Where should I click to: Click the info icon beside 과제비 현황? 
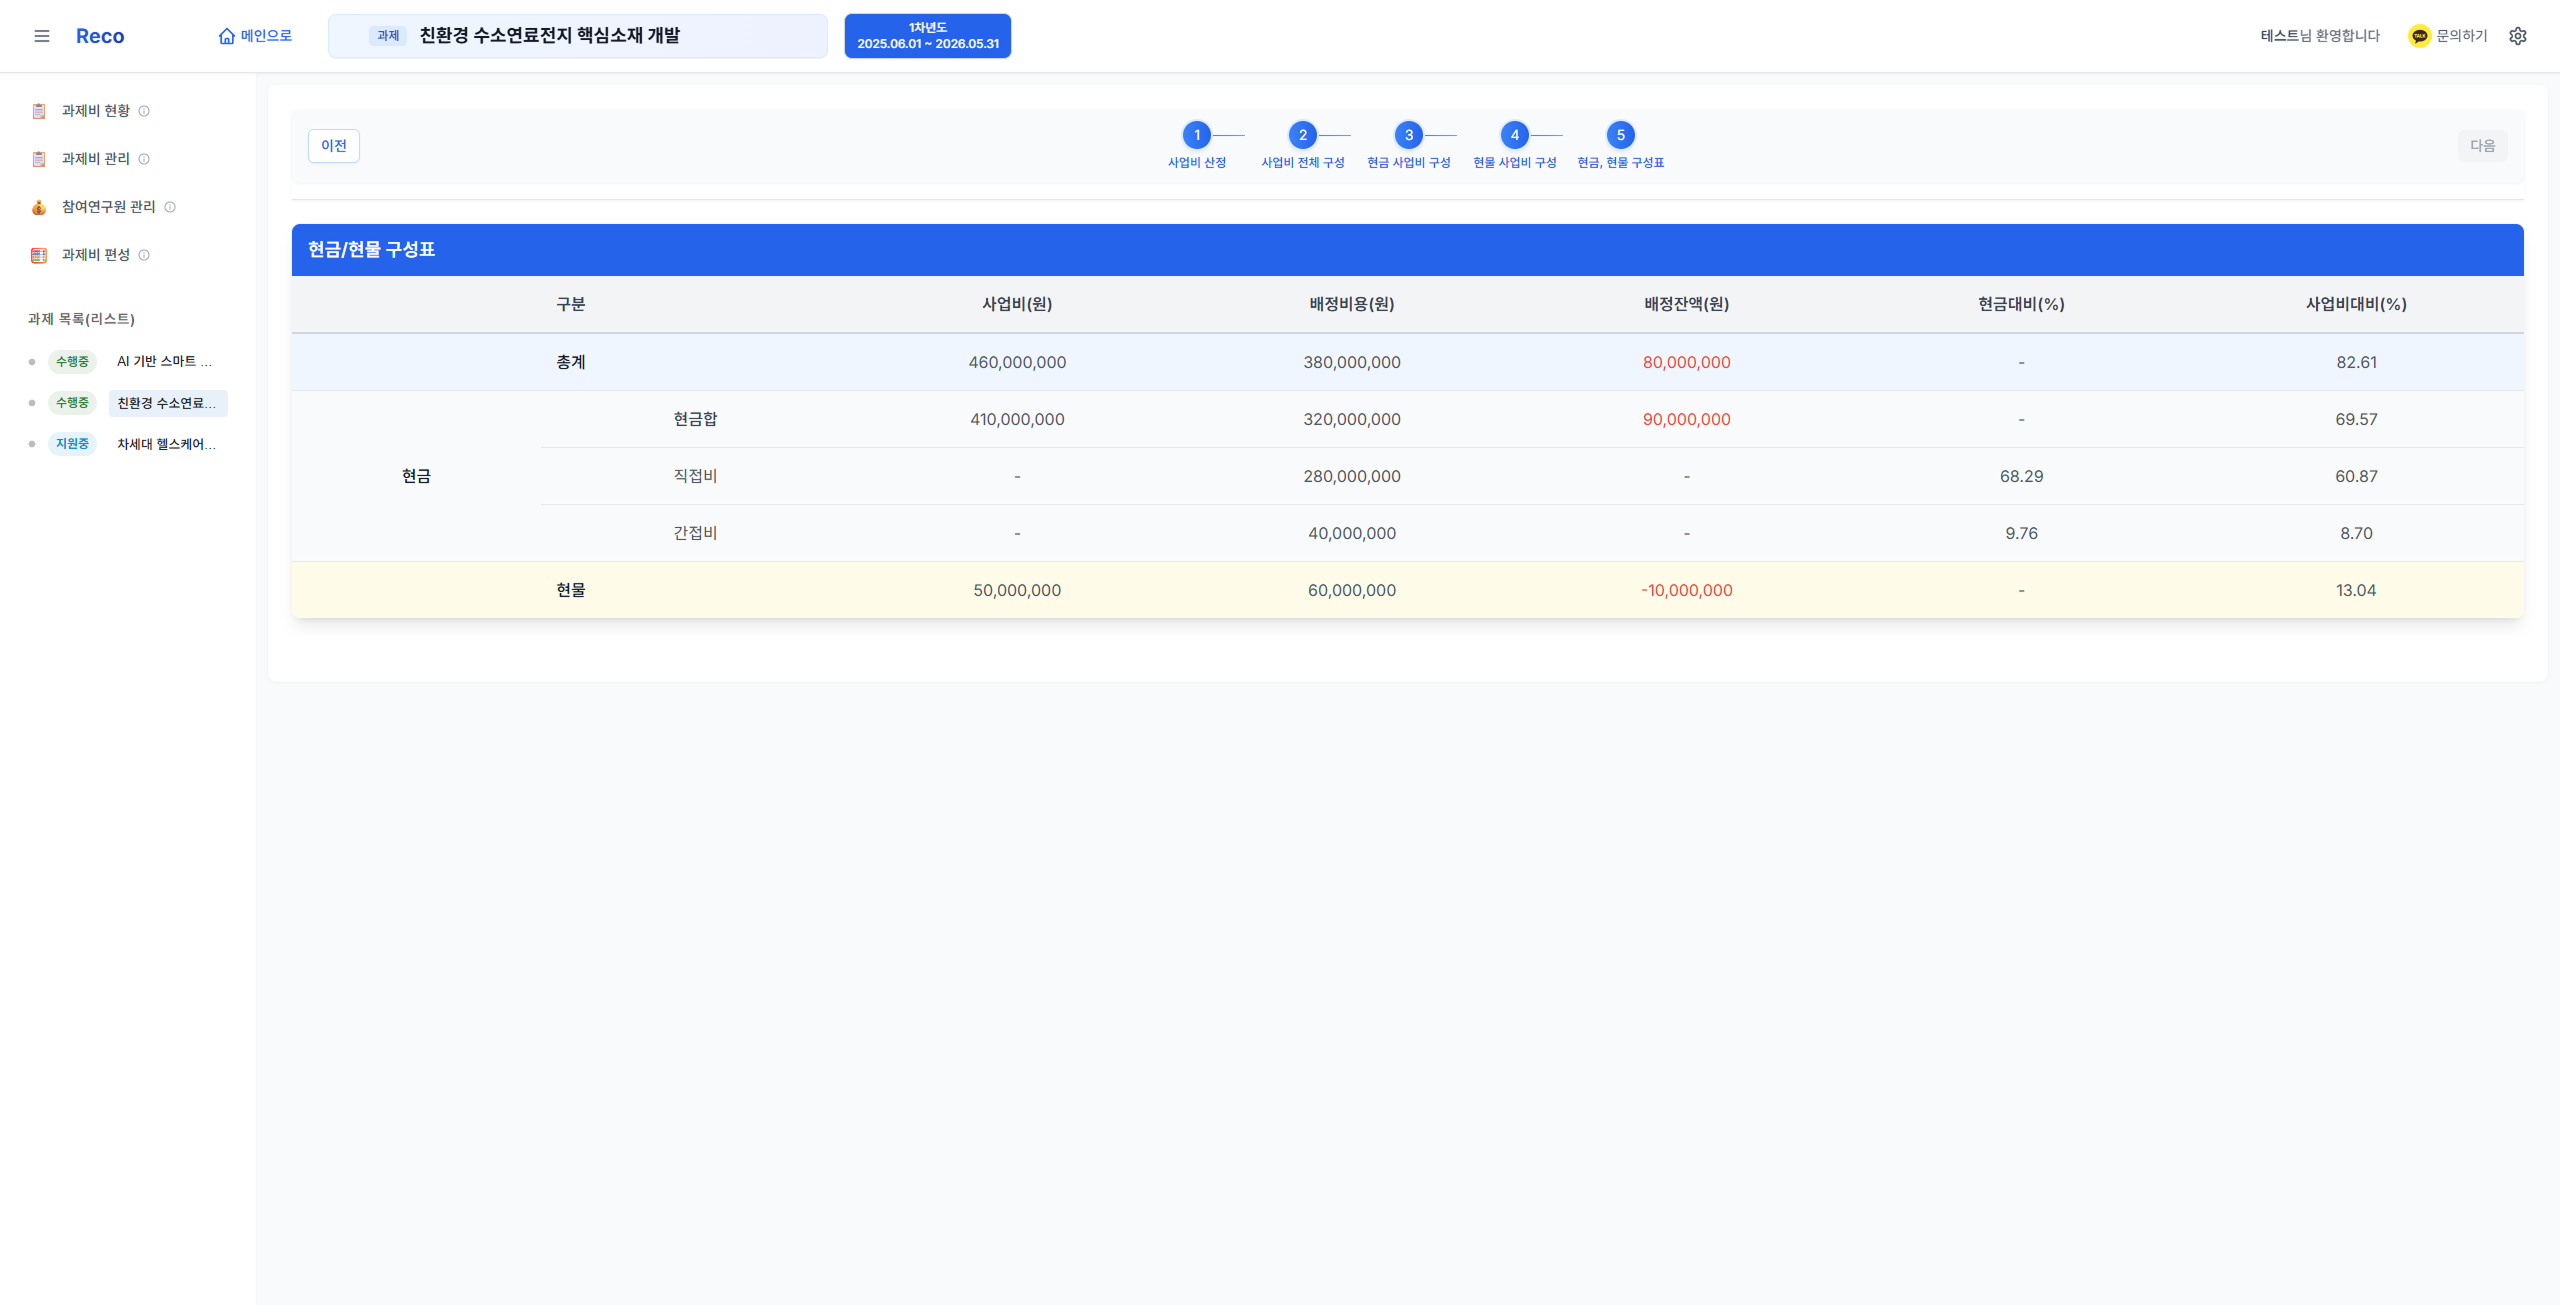pos(144,111)
